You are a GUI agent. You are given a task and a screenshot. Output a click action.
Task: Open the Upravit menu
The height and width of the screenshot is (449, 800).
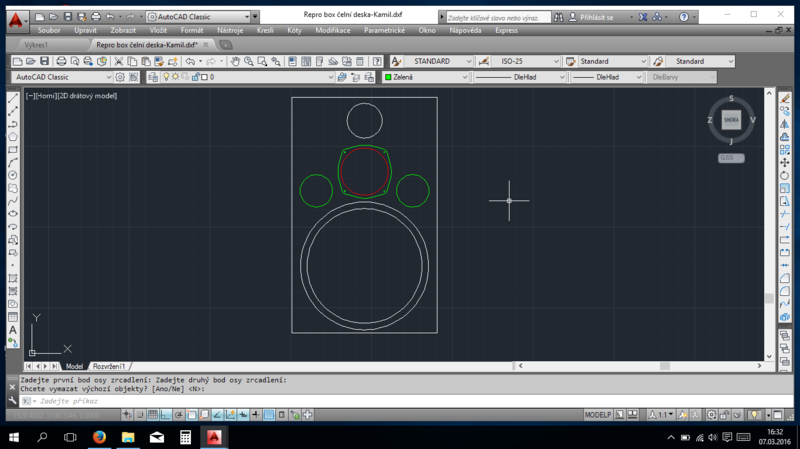point(85,31)
